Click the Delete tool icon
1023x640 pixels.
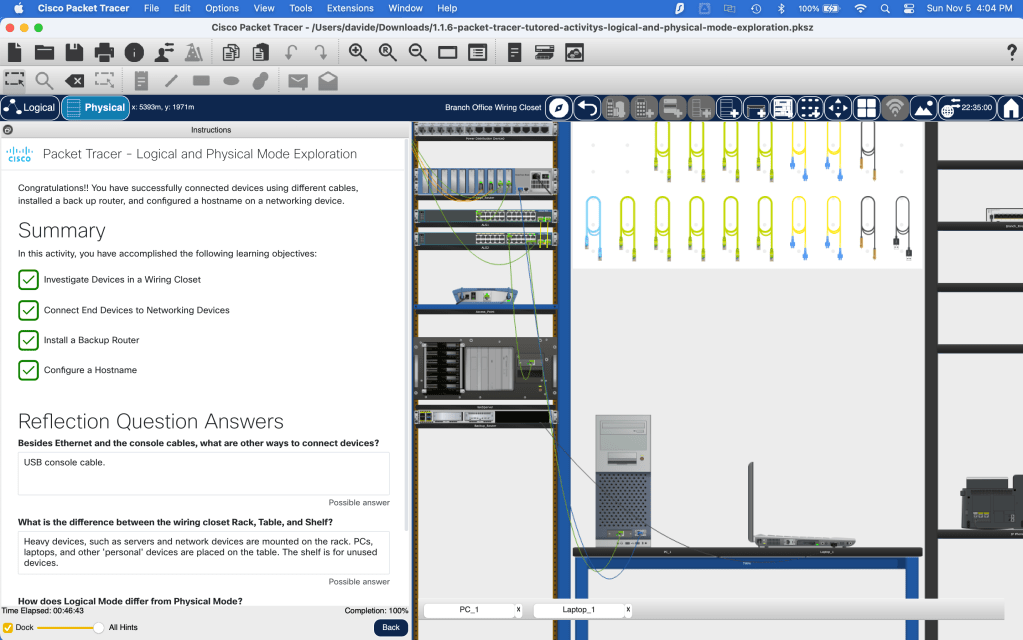tap(74, 81)
